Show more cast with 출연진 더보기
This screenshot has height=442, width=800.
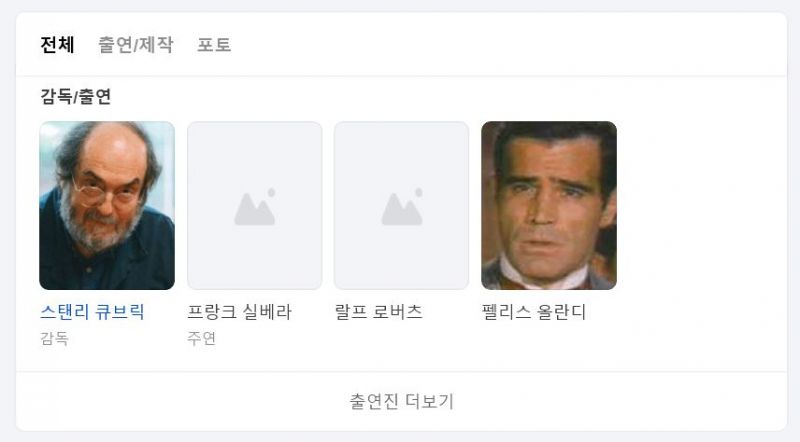click(x=401, y=401)
